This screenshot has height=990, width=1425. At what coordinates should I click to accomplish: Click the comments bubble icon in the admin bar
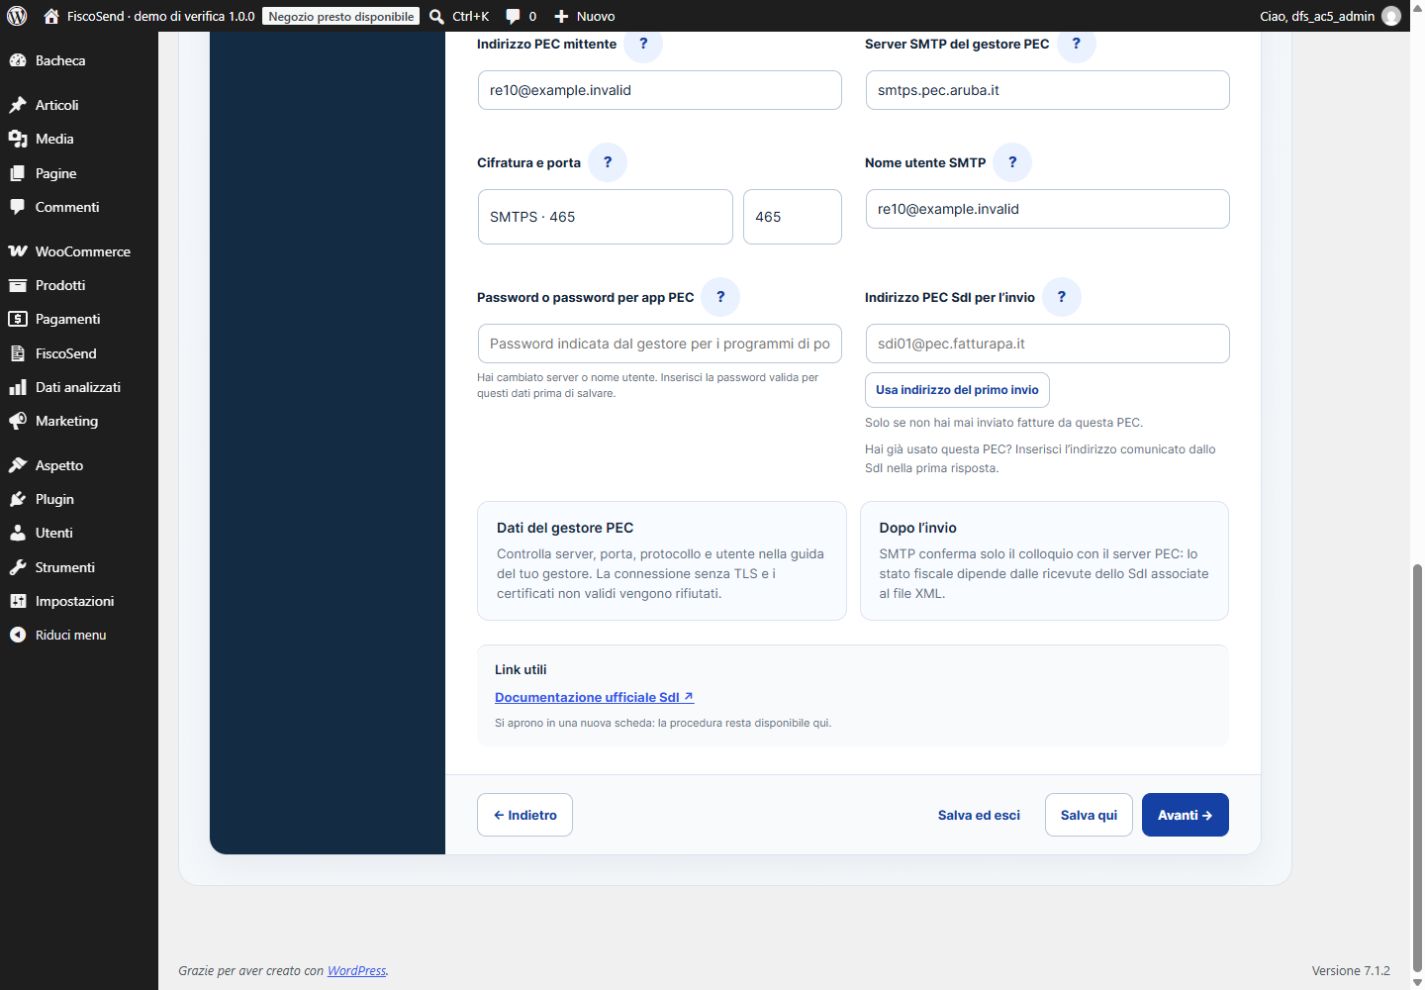[513, 16]
